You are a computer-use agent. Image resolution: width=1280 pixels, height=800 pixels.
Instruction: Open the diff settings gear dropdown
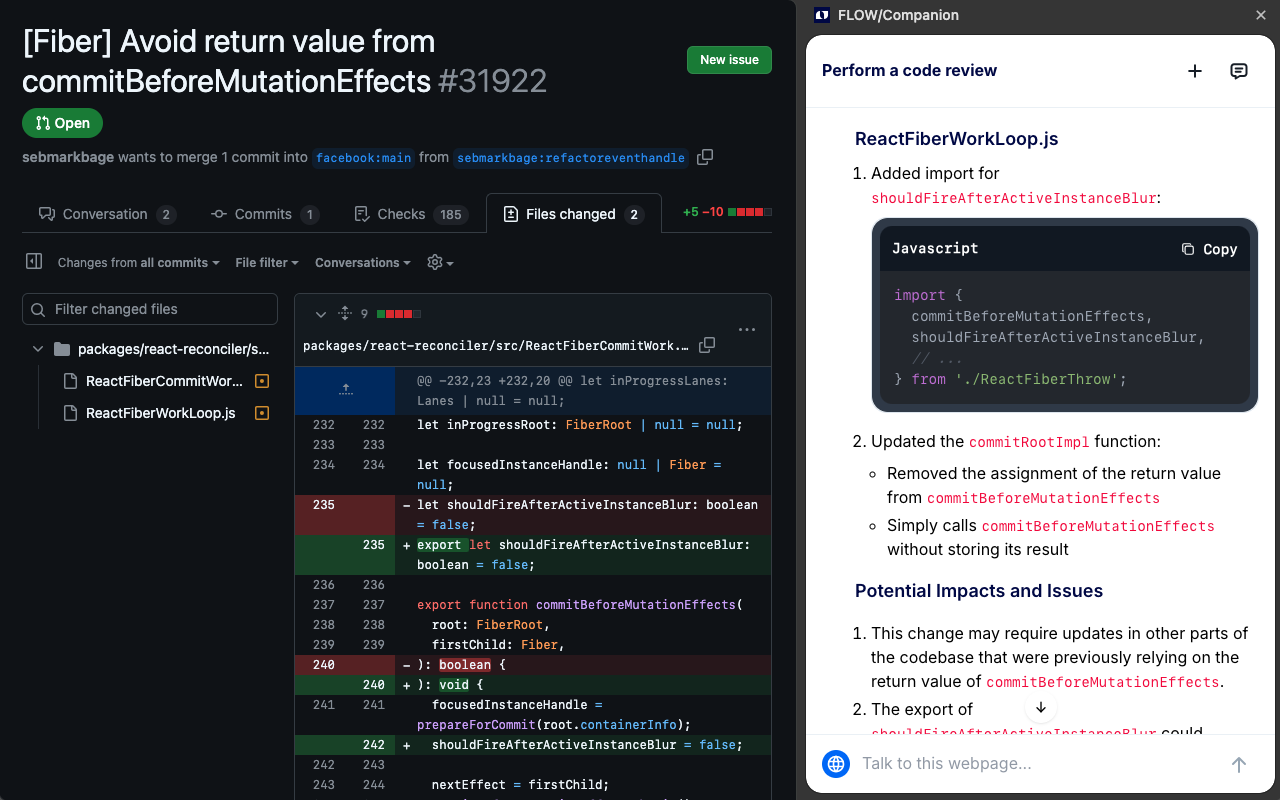click(440, 262)
